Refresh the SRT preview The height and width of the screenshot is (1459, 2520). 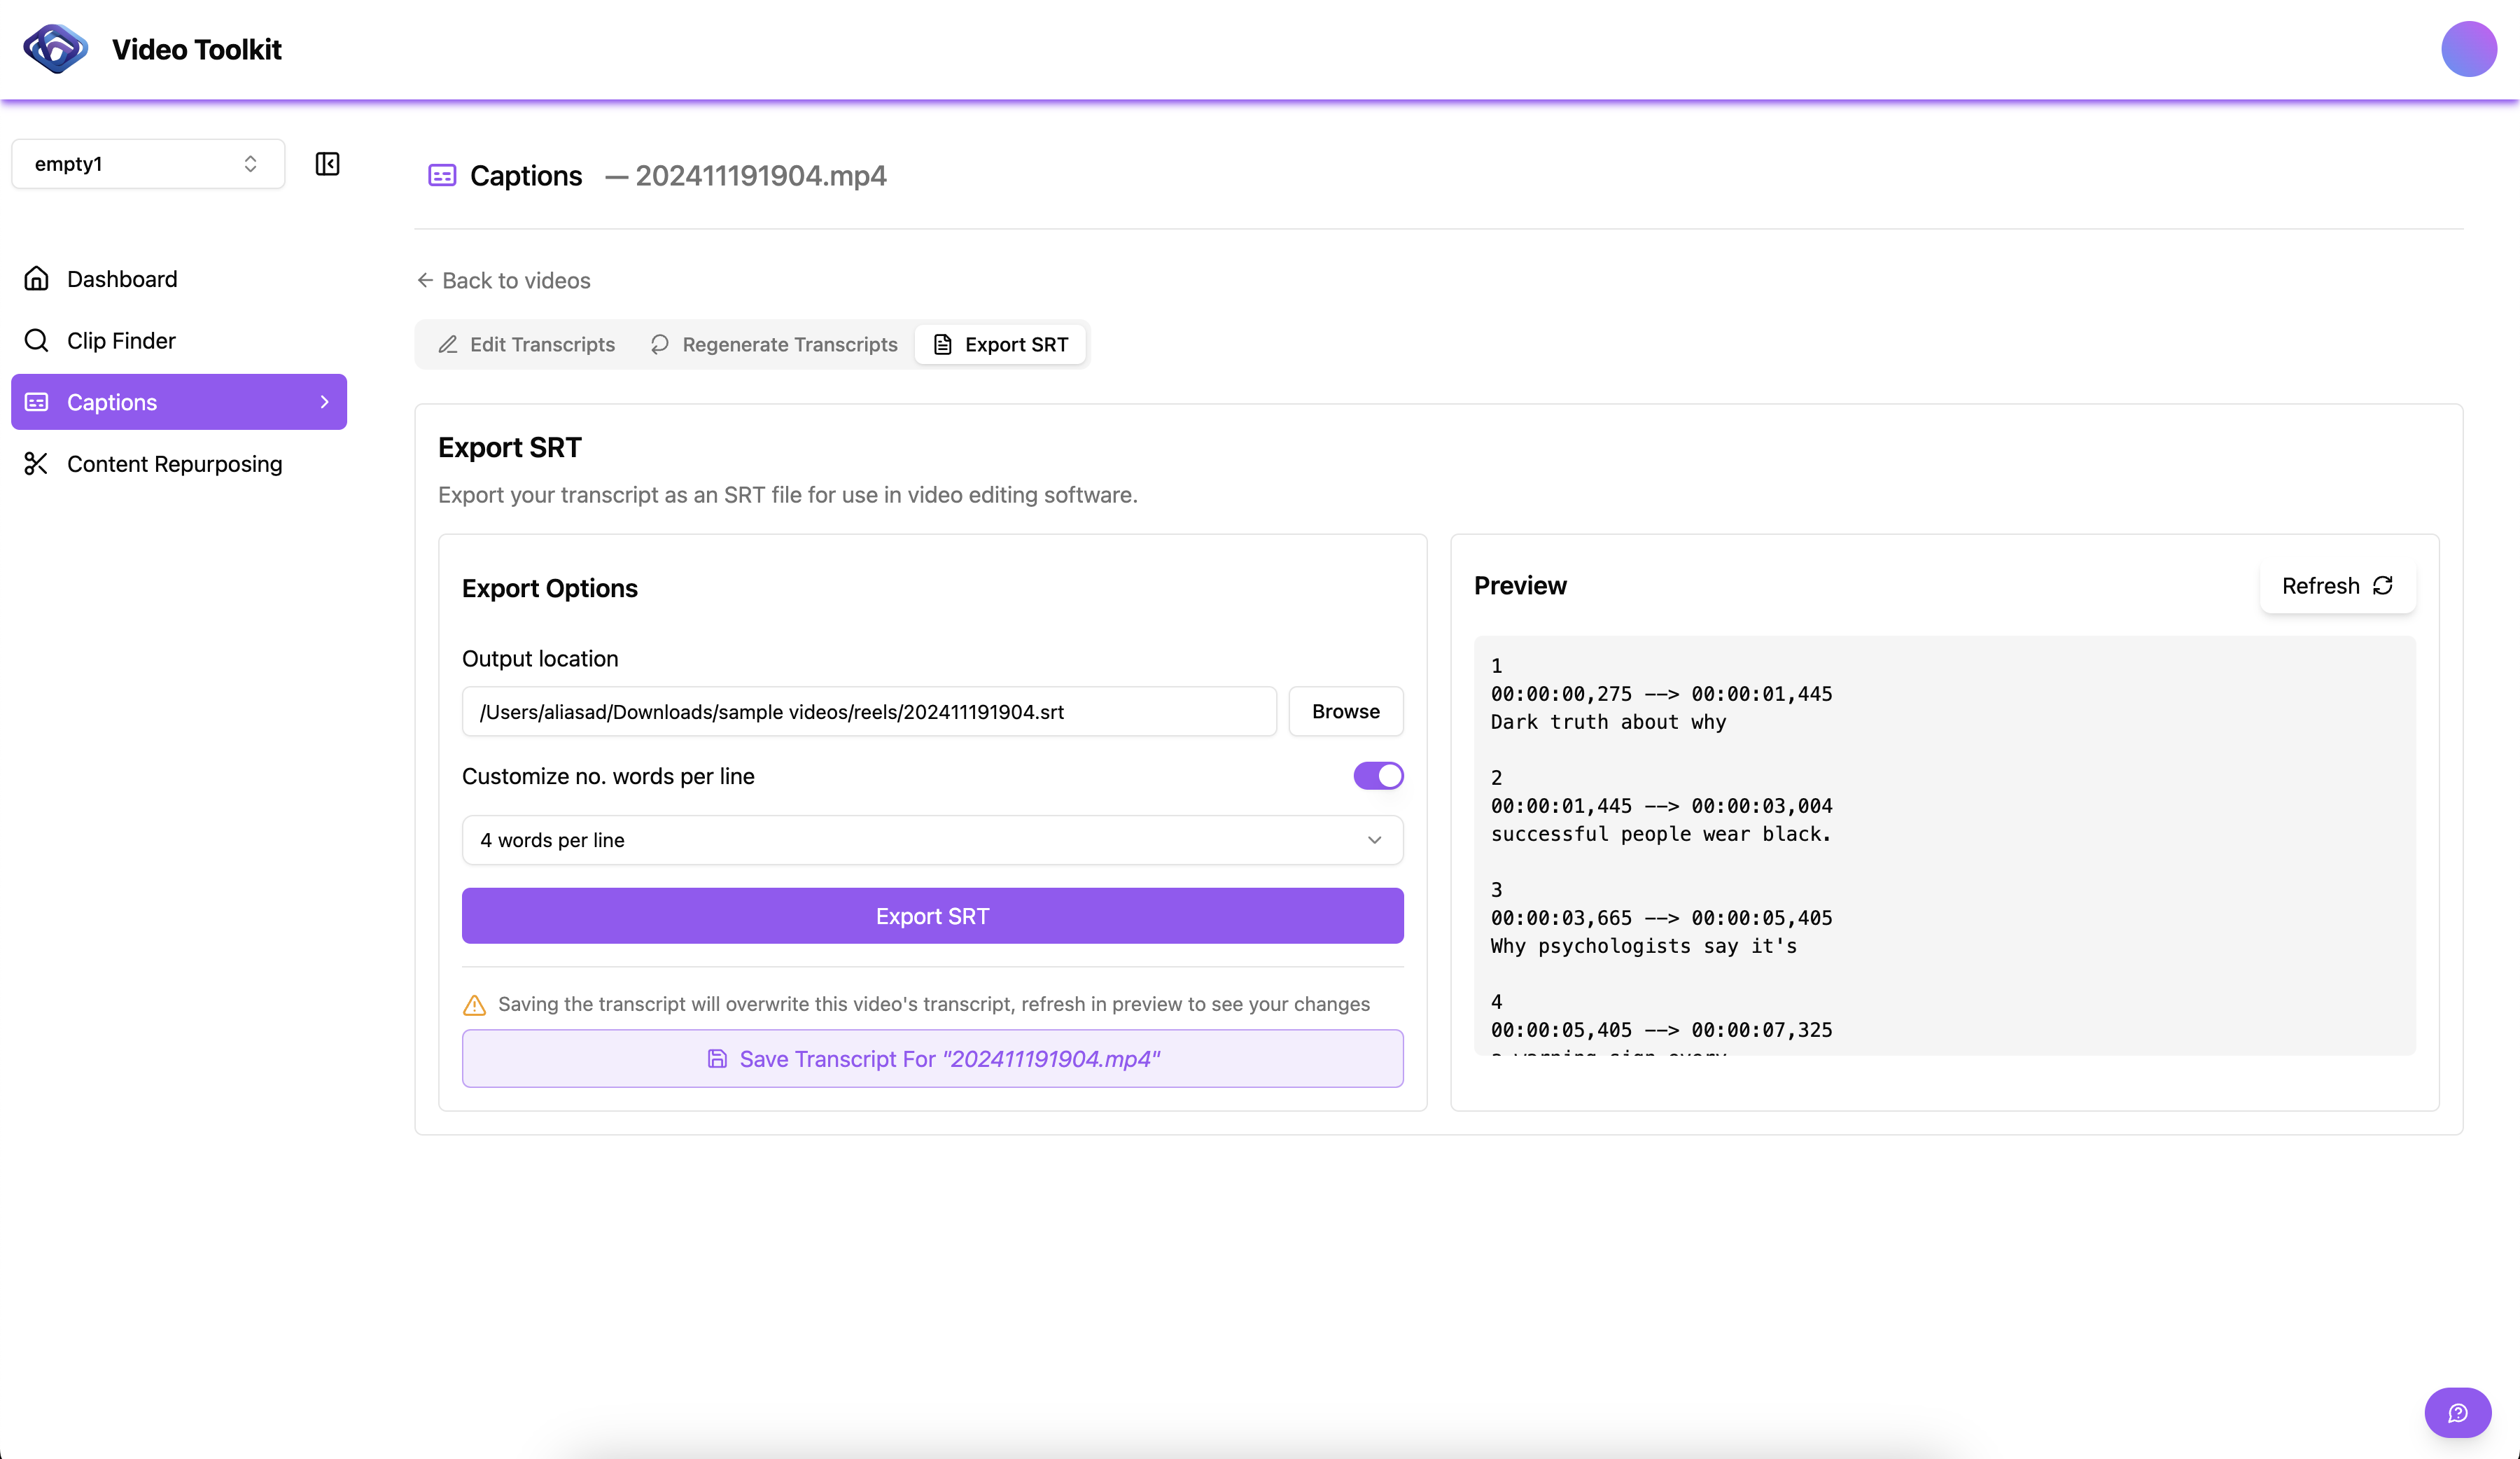[2337, 586]
